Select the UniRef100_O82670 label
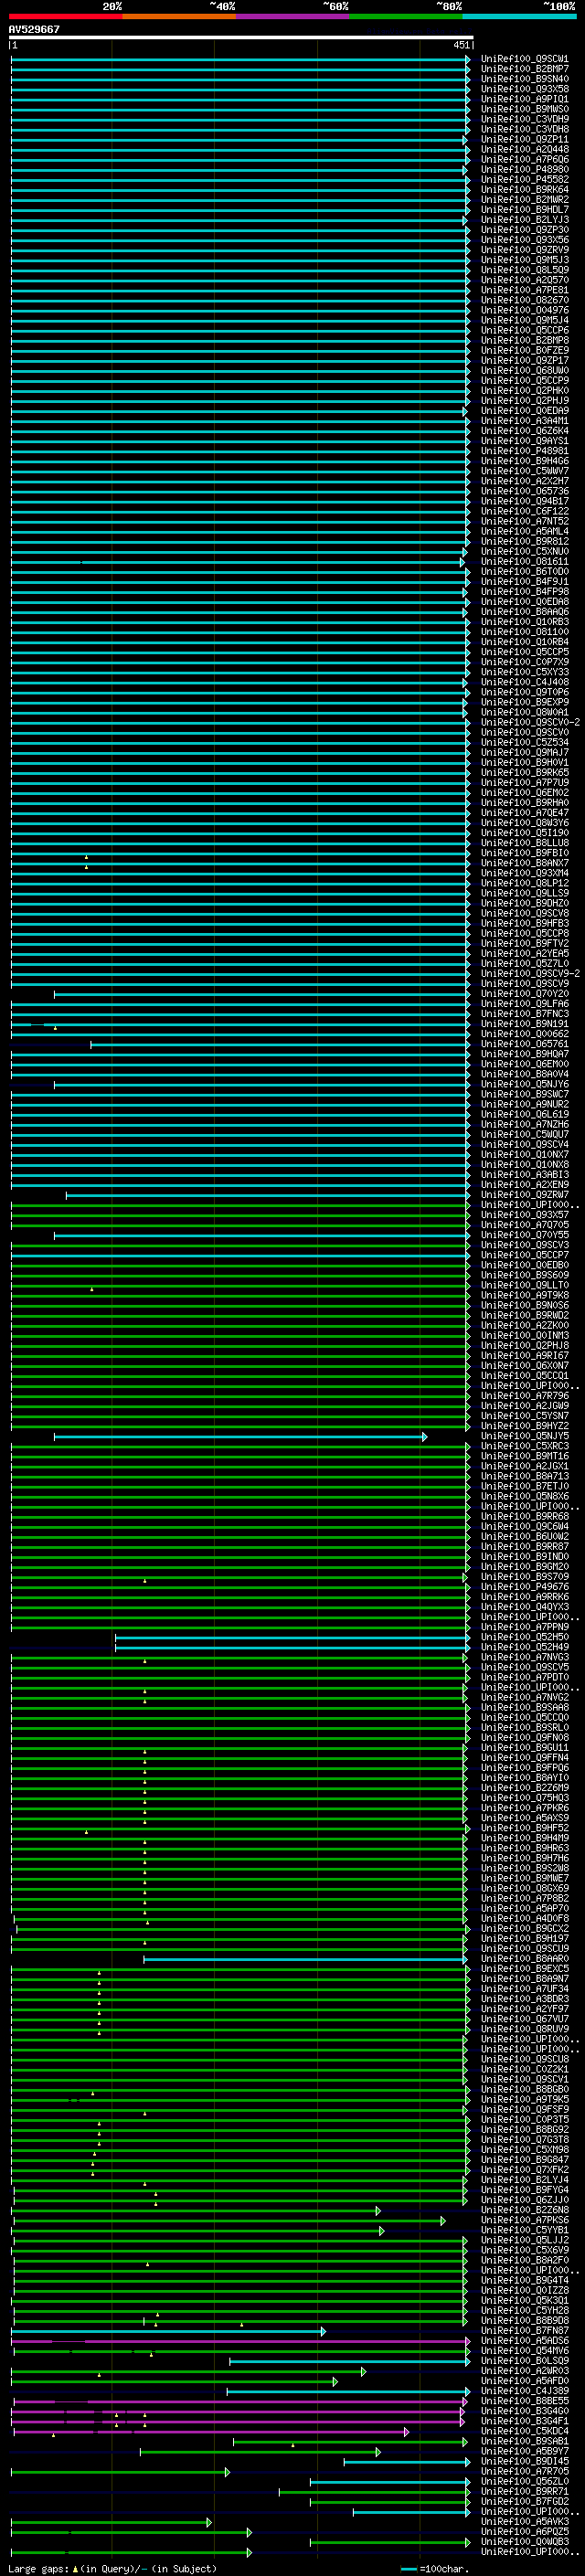The height and width of the screenshot is (2576, 585). coord(524,300)
